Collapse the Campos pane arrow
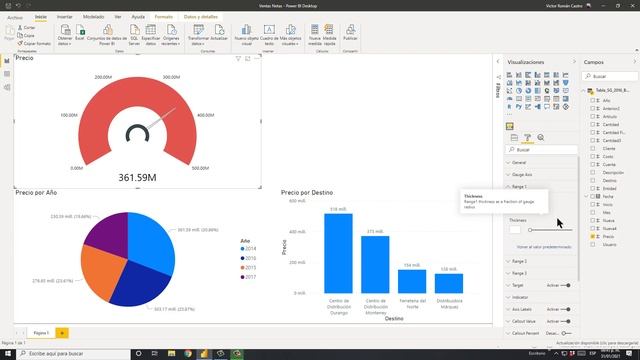The height and width of the screenshot is (360, 640). 635,62
